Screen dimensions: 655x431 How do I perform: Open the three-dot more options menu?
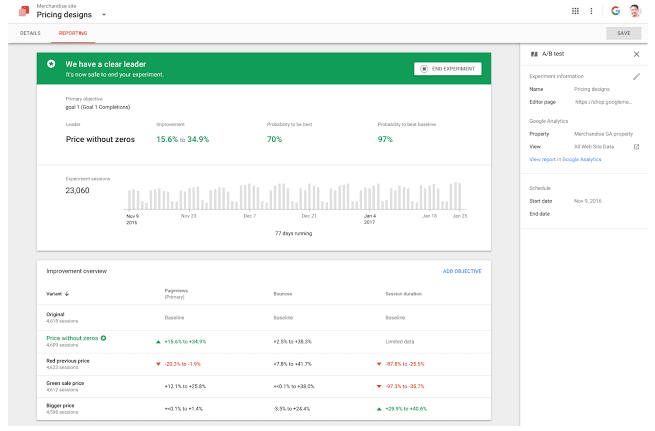click(591, 11)
